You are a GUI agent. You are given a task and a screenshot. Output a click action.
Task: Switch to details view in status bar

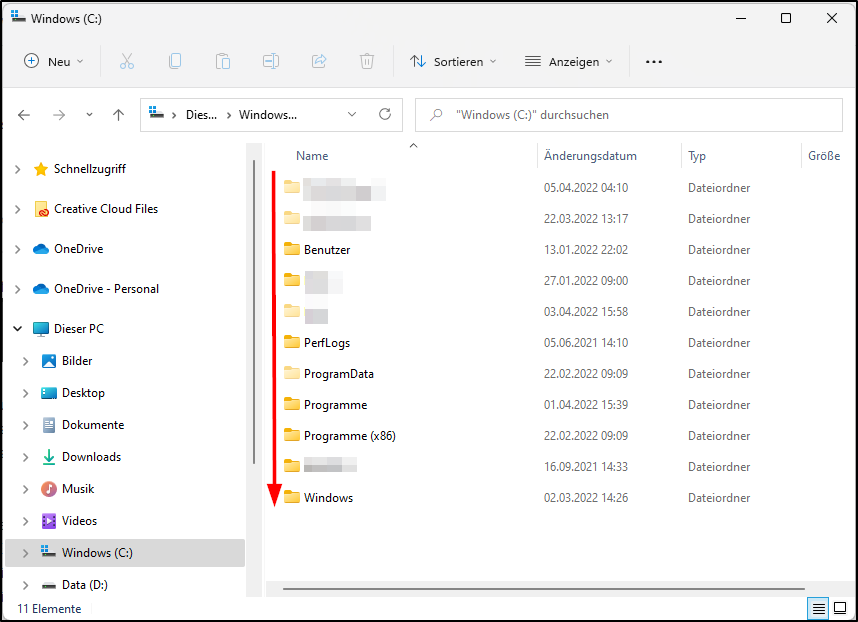coord(819,608)
